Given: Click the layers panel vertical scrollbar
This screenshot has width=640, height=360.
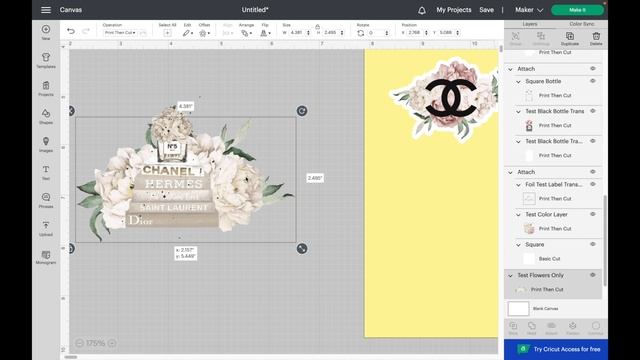Looking at the screenshot, I should (605, 241).
